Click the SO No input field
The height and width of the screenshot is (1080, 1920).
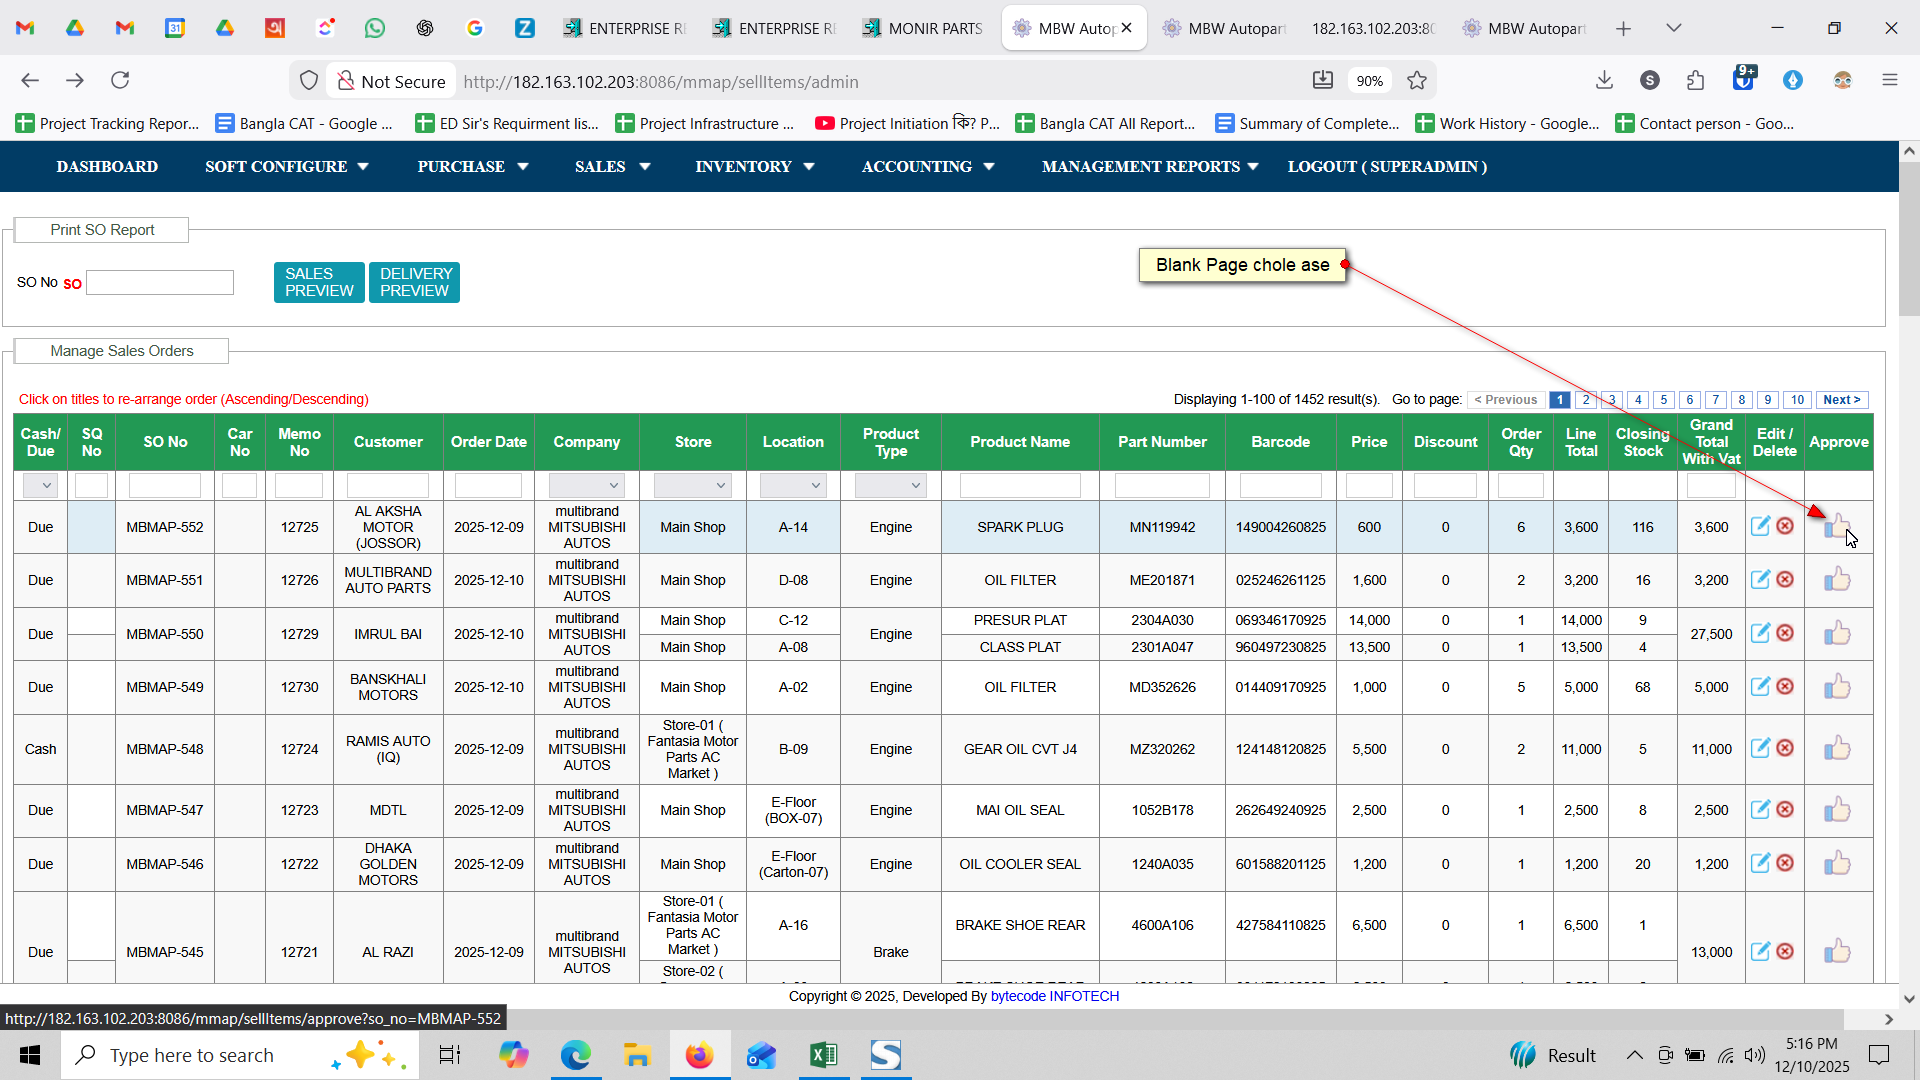[x=160, y=283]
